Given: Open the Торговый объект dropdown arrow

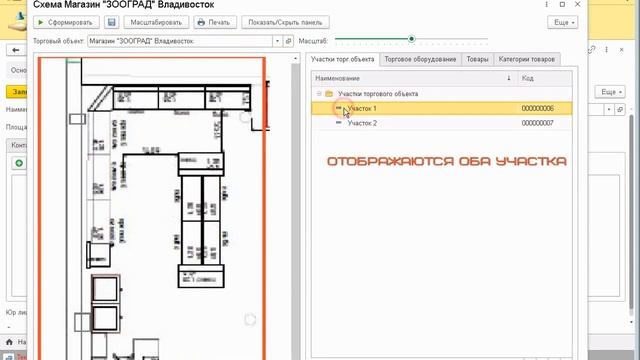Looking at the screenshot, I should click(x=278, y=41).
